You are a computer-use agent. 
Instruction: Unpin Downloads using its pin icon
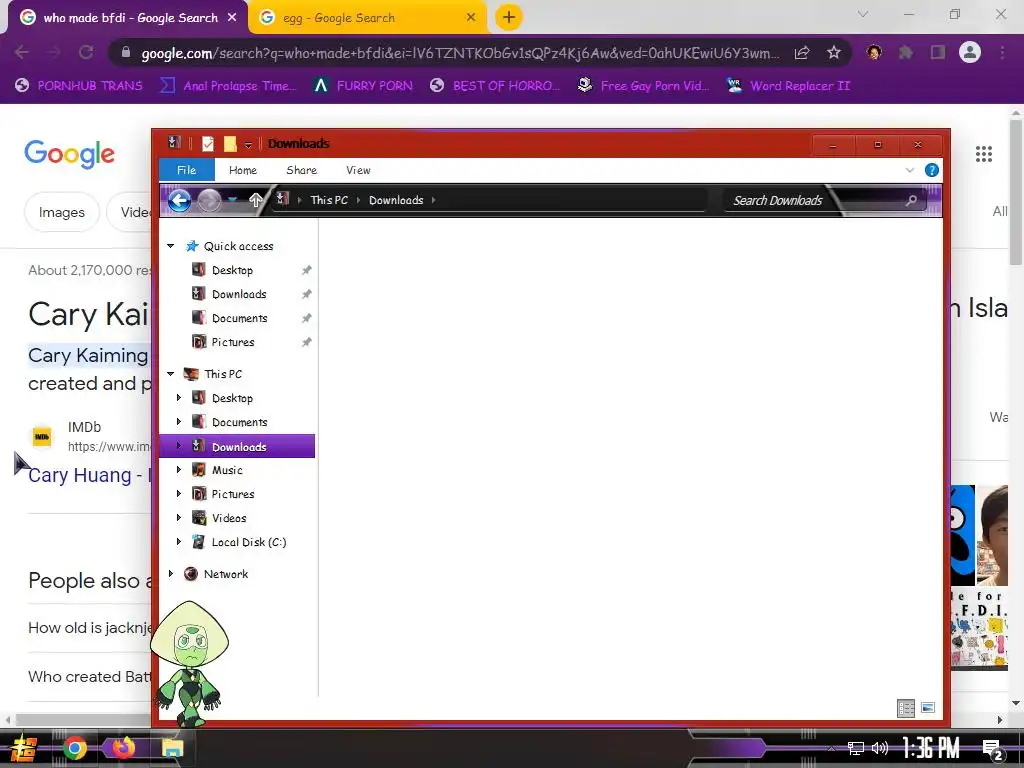pyautogui.click(x=306, y=295)
